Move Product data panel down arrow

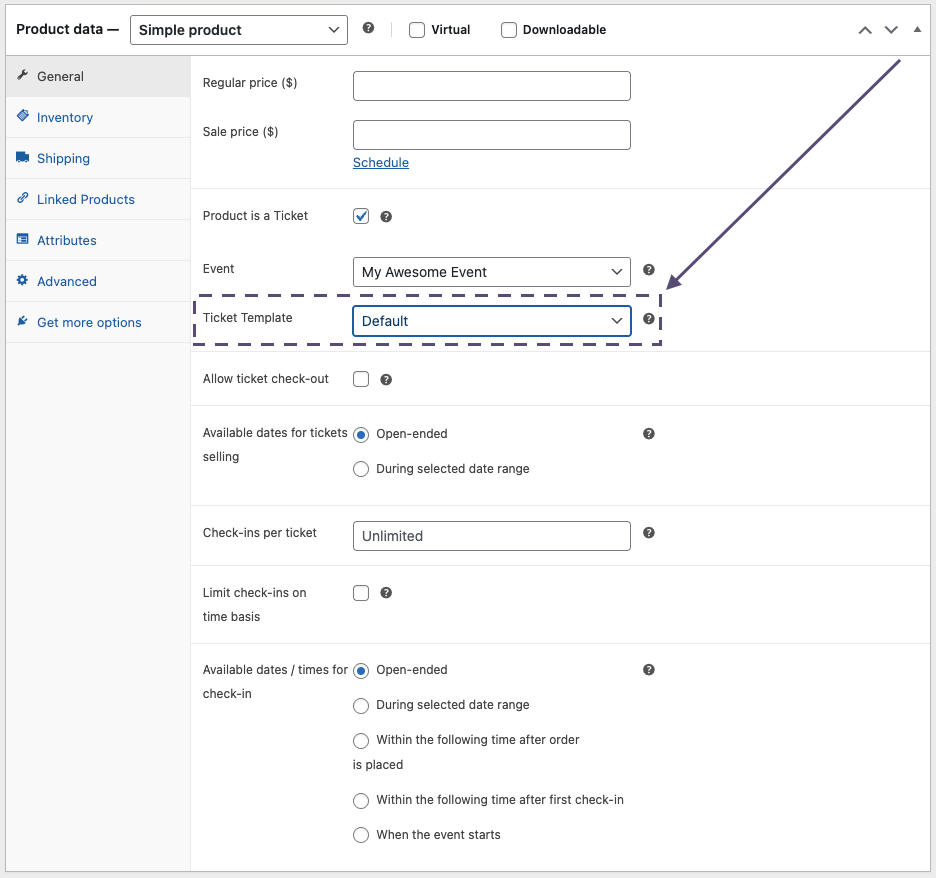pyautogui.click(x=891, y=30)
